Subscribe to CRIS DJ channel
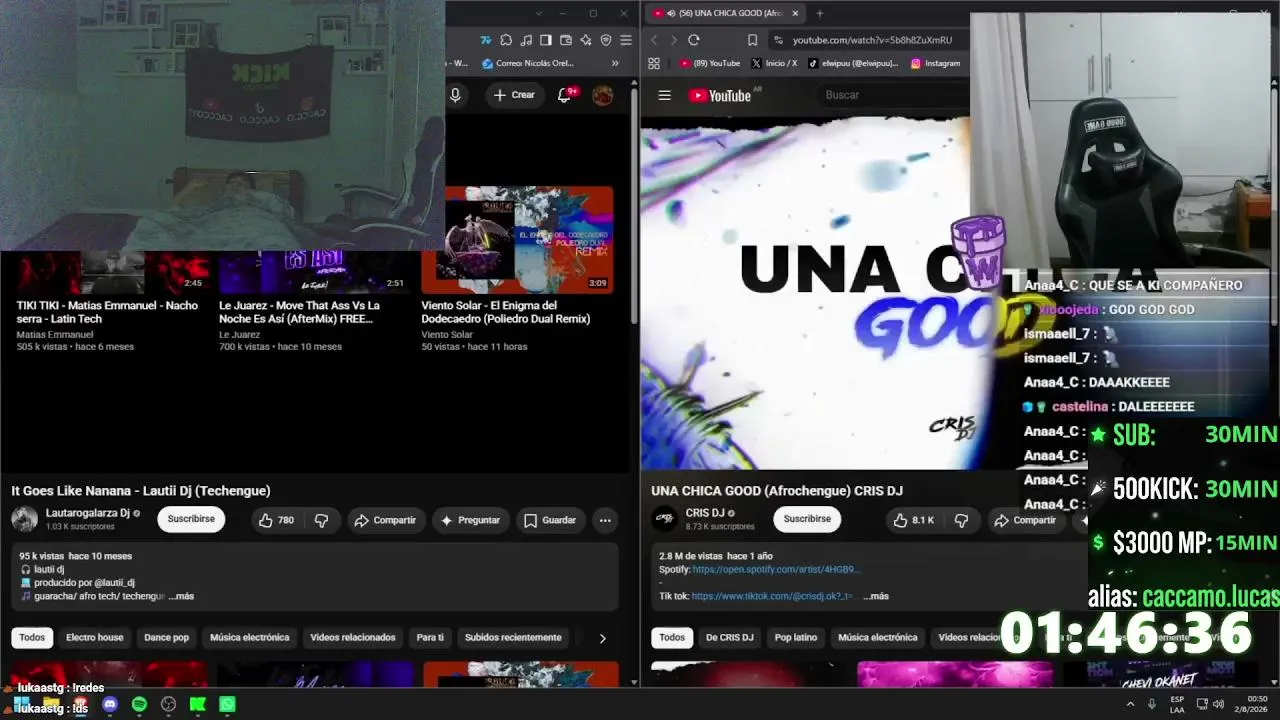Viewport: 1280px width, 720px height. tap(807, 519)
